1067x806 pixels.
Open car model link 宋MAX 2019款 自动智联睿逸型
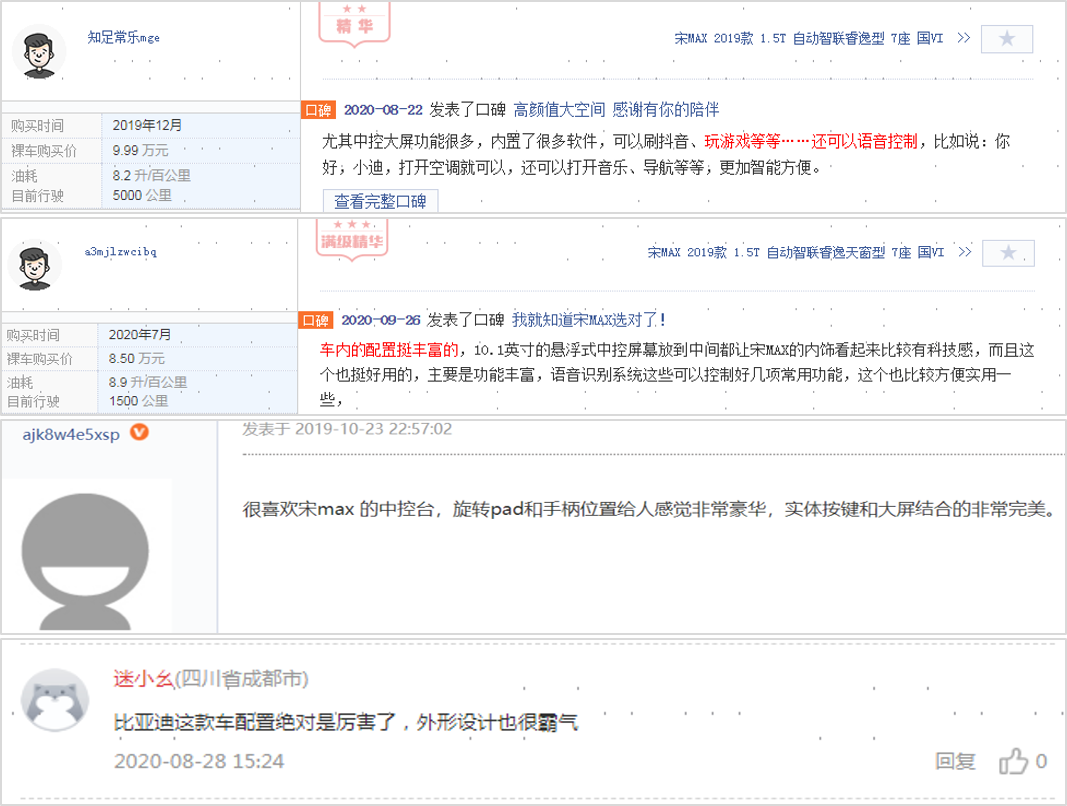[808, 39]
